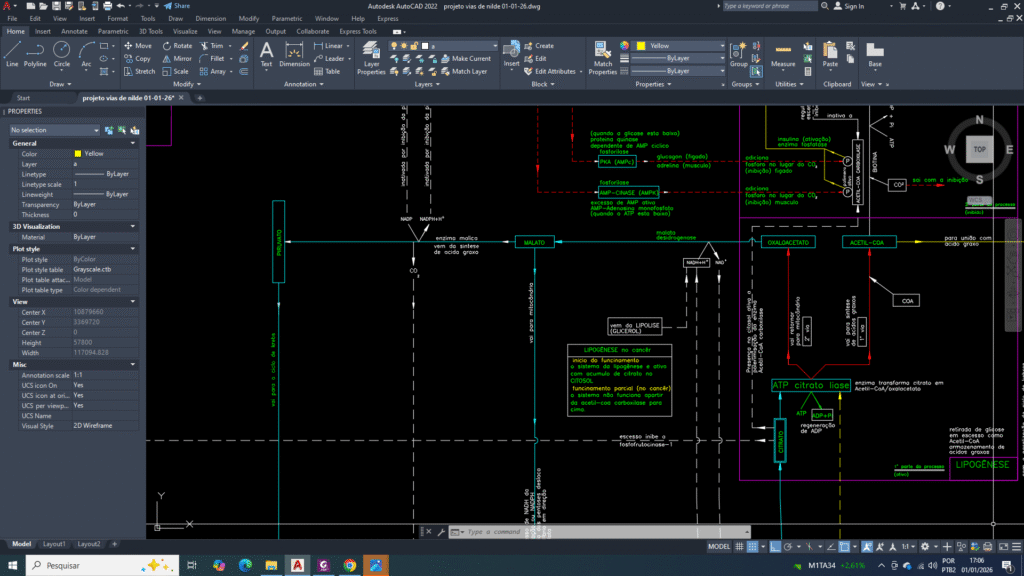The width and height of the screenshot is (1024, 576).
Task: Pick the Circle tool in Draw panel
Action: pos(62,52)
